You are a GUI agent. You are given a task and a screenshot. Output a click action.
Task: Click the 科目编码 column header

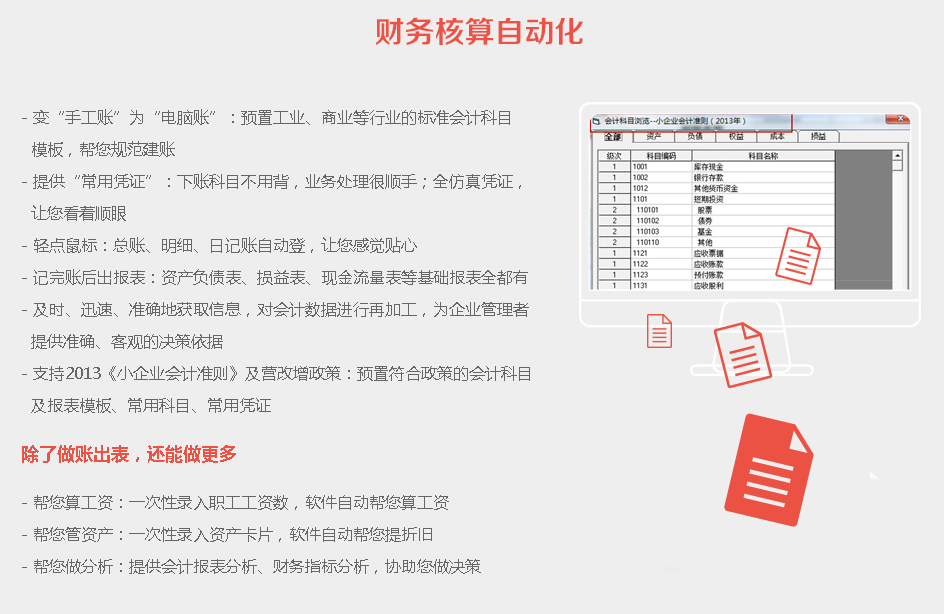(661, 156)
